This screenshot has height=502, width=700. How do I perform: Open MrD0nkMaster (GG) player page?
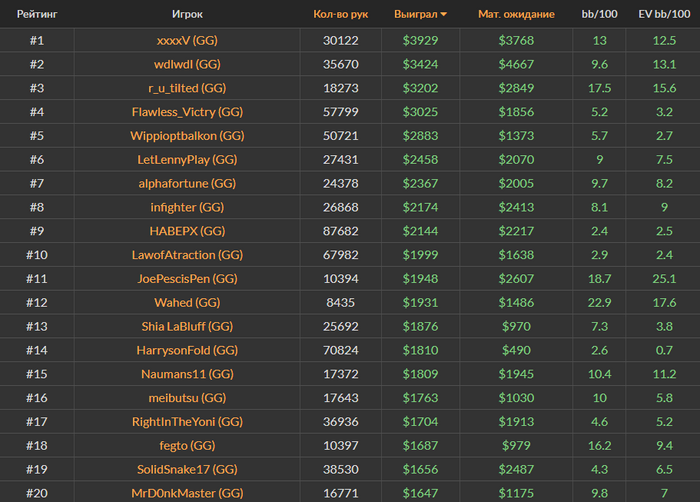click(187, 493)
